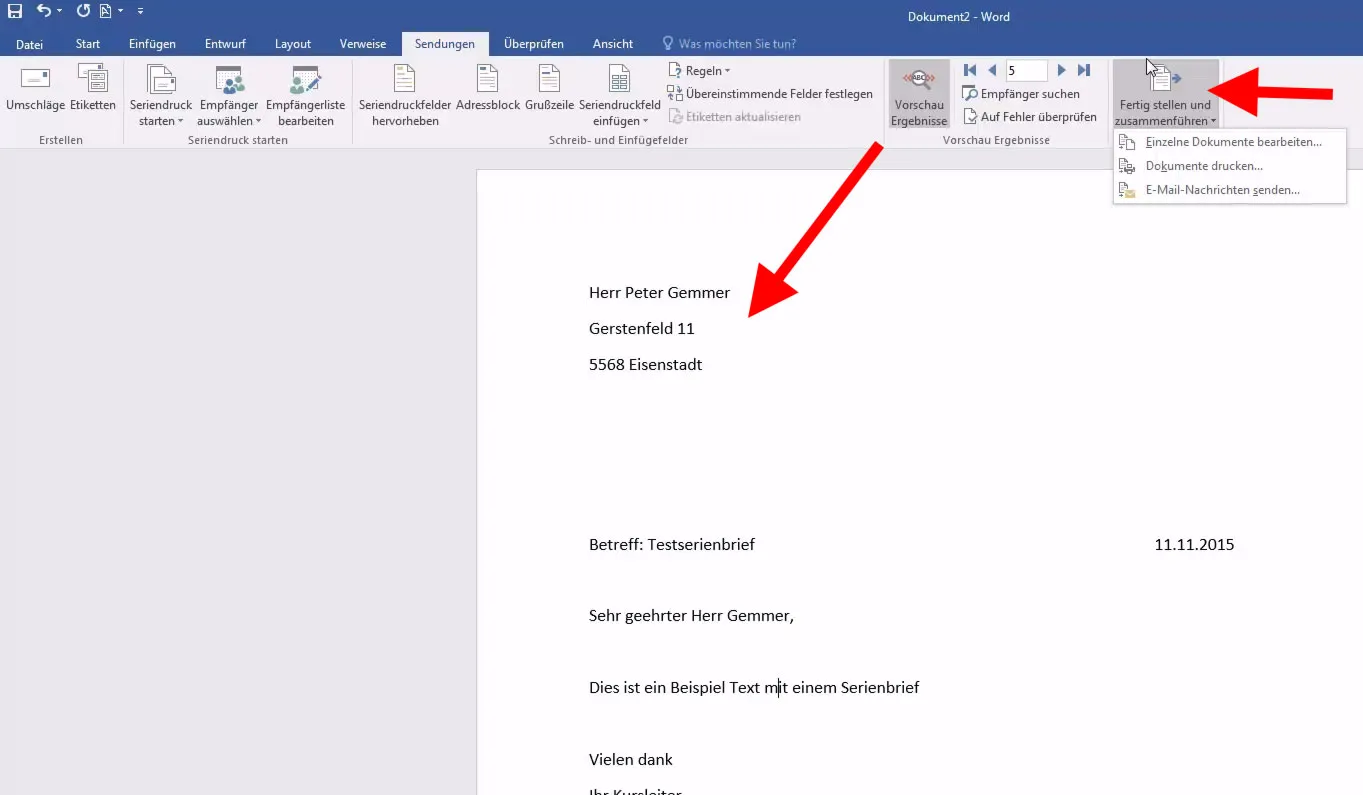Toggle Vorschau Ergebnisse preview
The image size is (1363, 795).
[919, 96]
